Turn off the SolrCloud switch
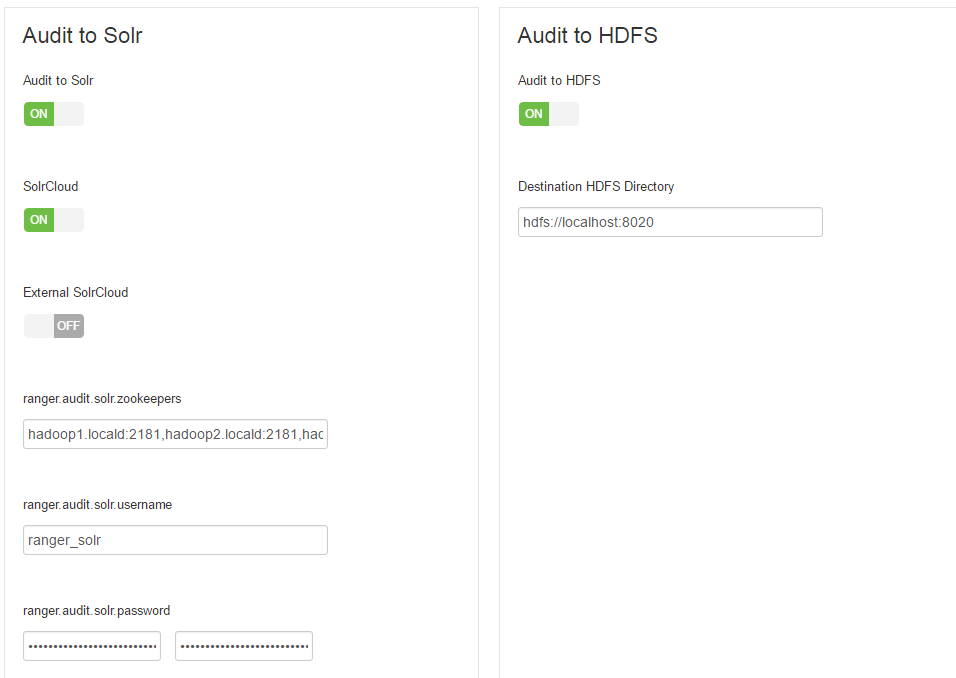The width and height of the screenshot is (956, 678). tap(54, 220)
